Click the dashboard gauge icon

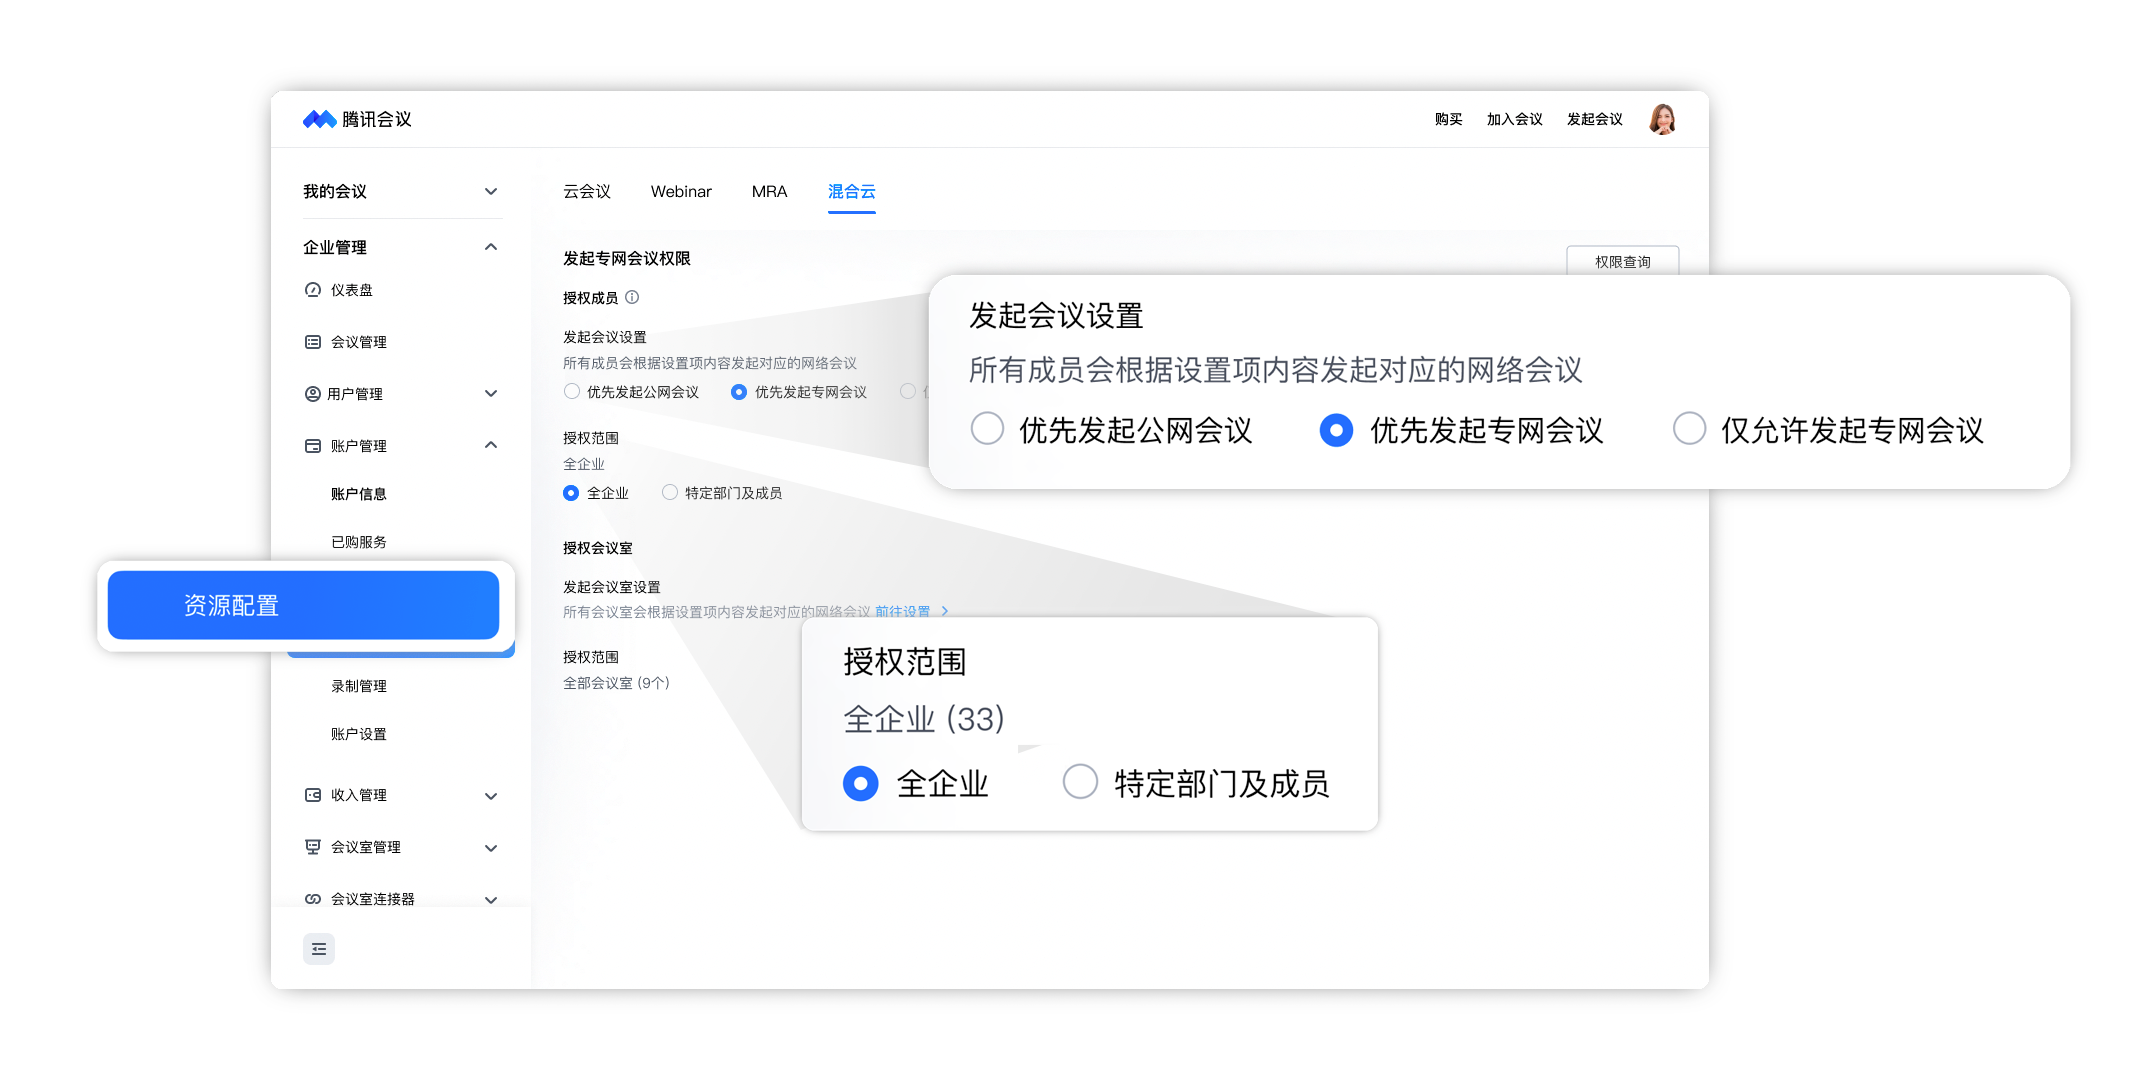(x=313, y=290)
